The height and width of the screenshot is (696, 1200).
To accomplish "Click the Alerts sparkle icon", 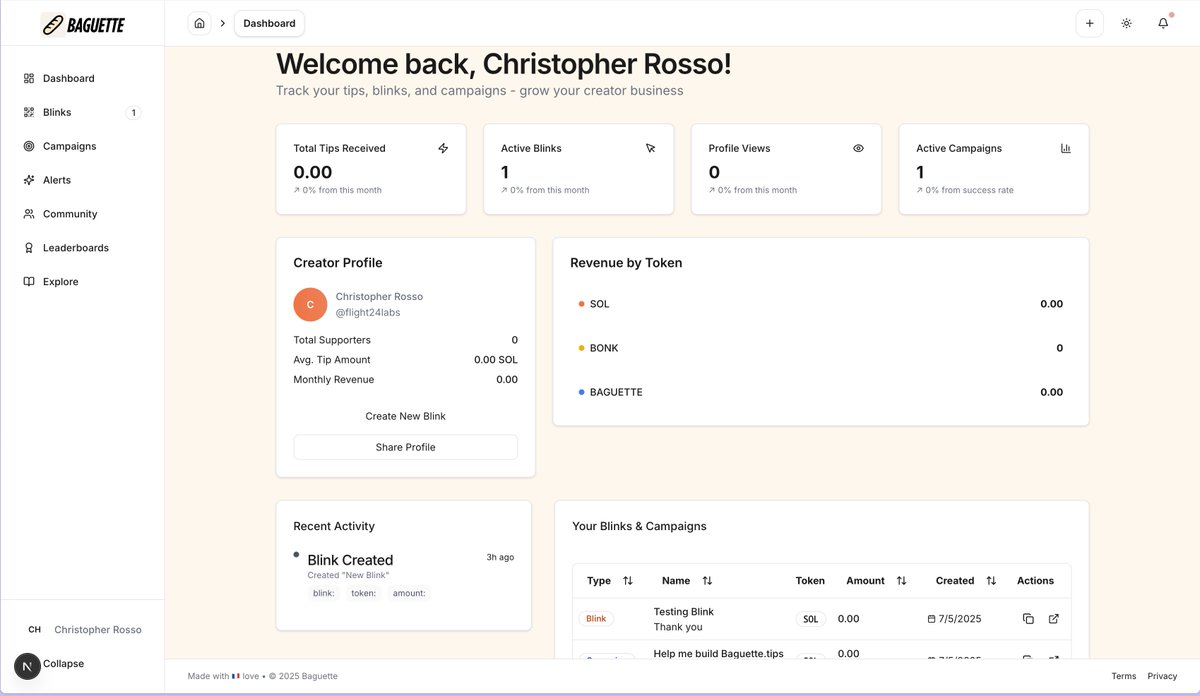I will 29,180.
